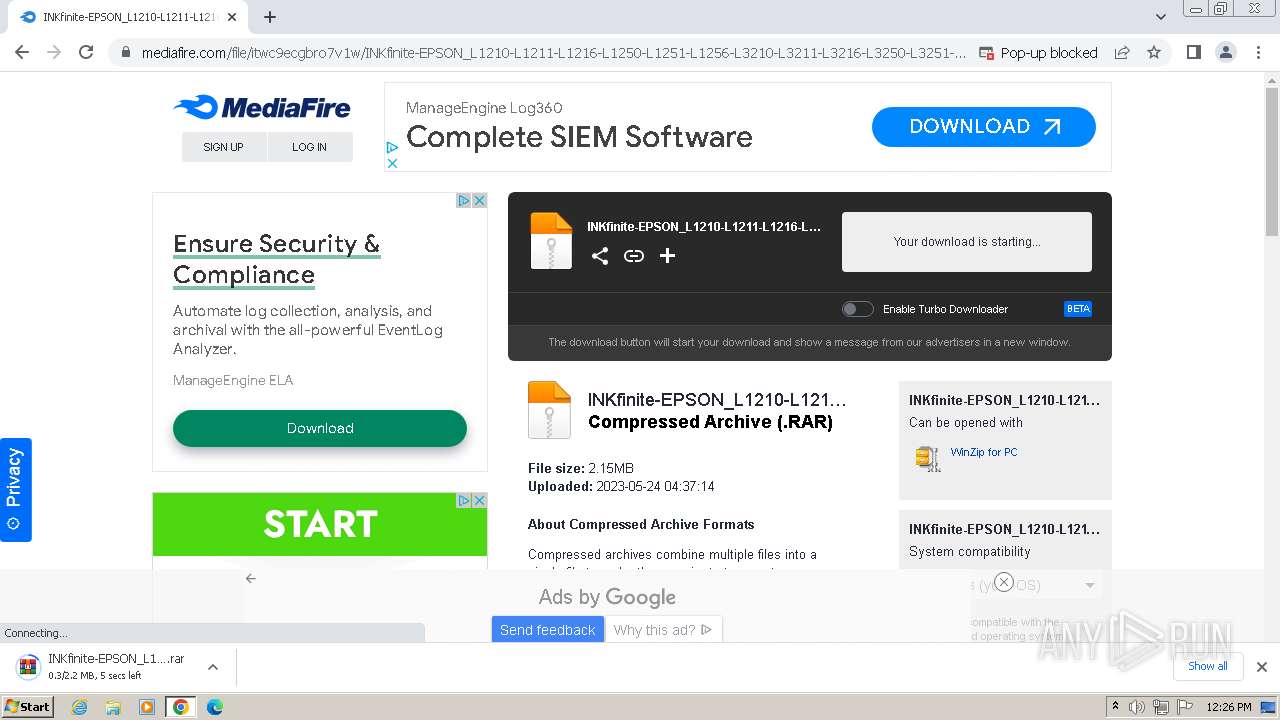
Task: Open the share page icon in address bar
Action: click(x=1122, y=53)
